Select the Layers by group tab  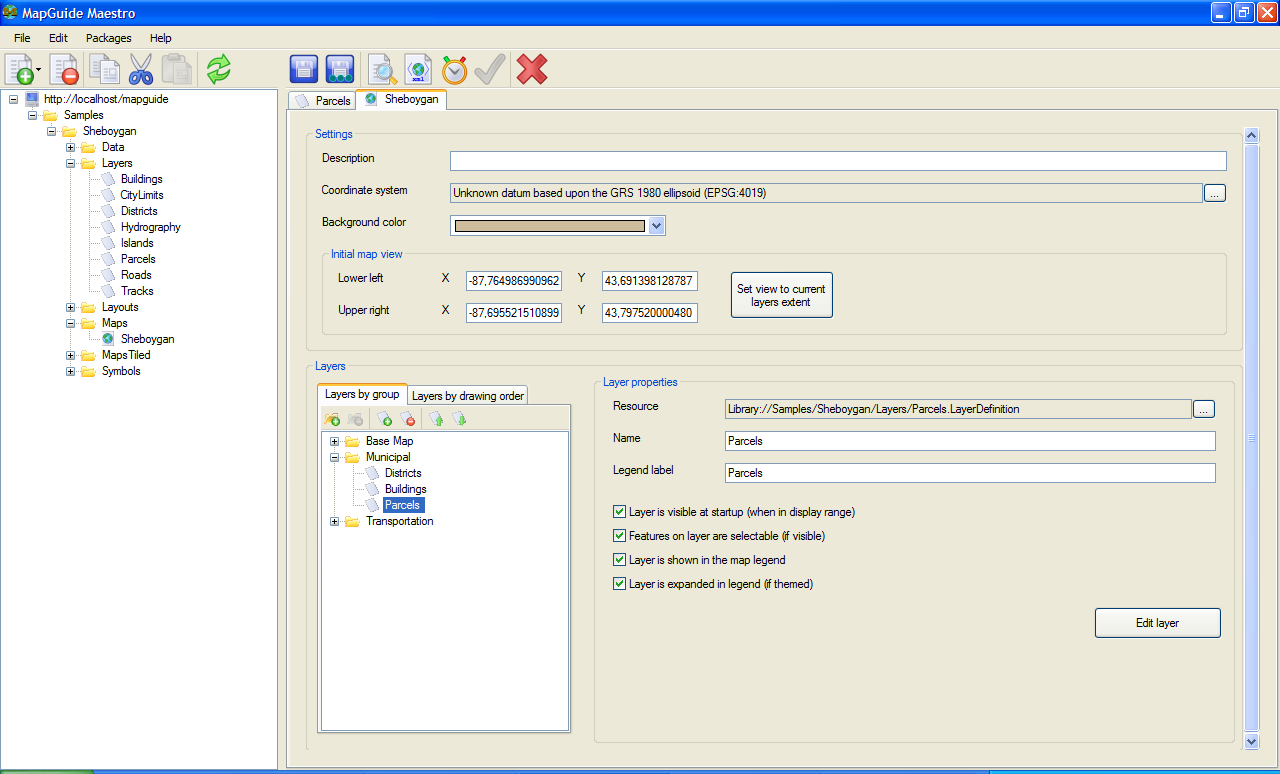(x=362, y=394)
